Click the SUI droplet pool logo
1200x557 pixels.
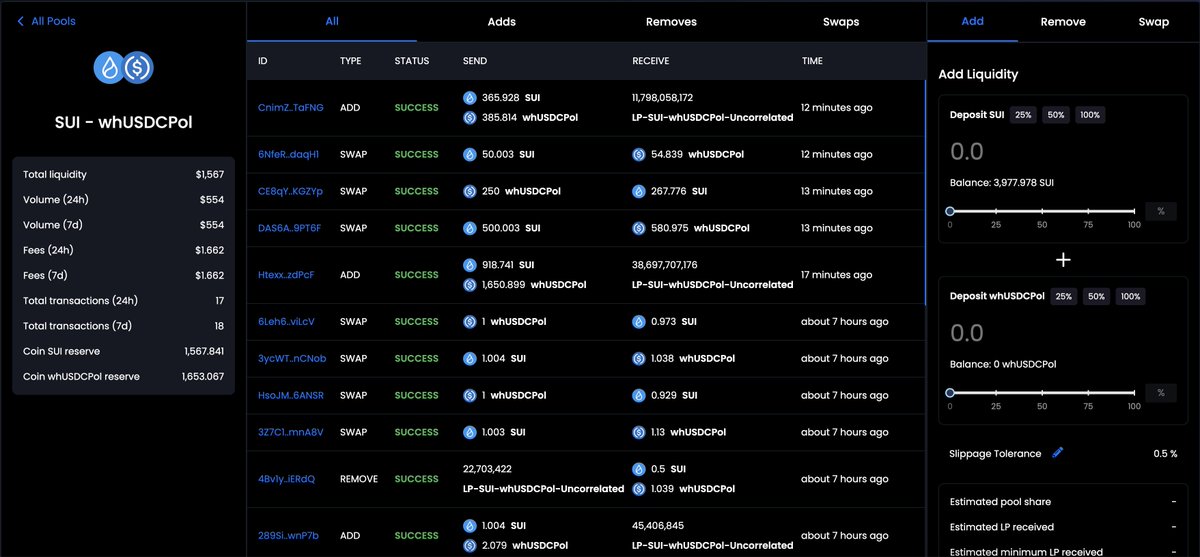[x=109, y=67]
